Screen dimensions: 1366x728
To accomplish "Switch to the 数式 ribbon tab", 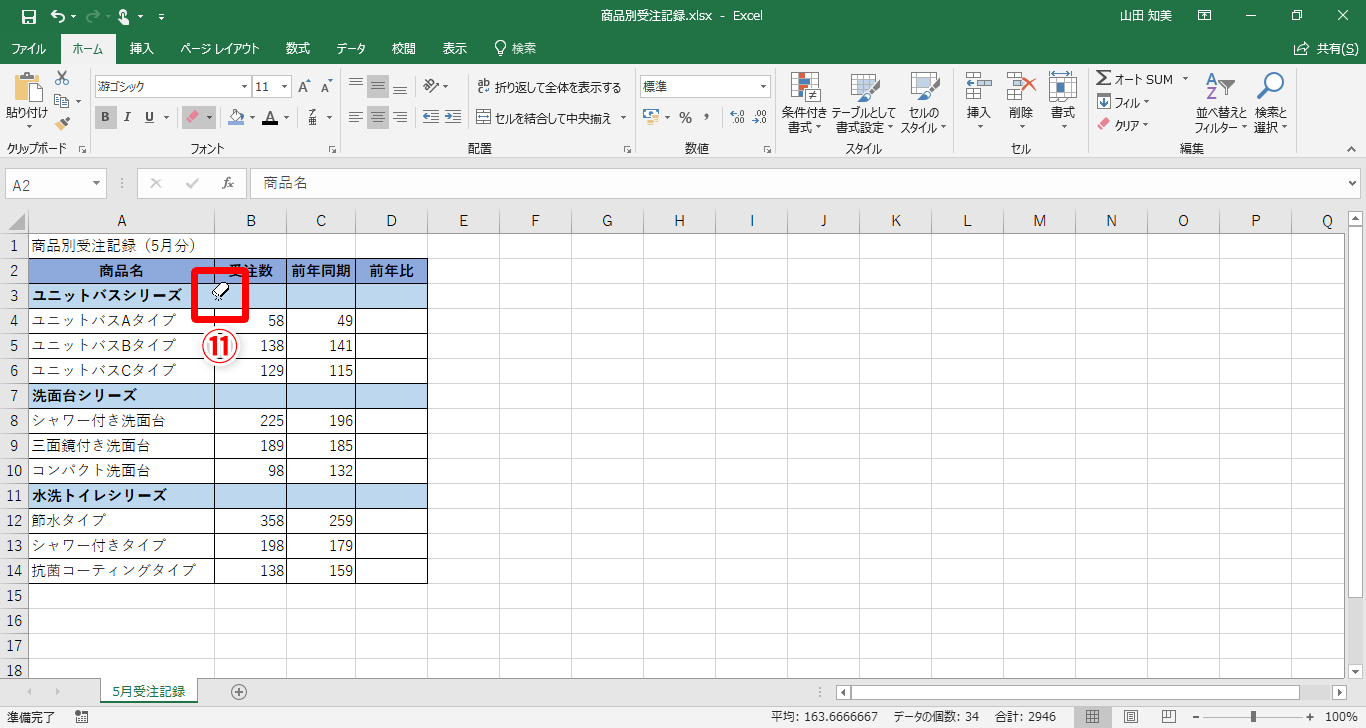I will 298,48.
